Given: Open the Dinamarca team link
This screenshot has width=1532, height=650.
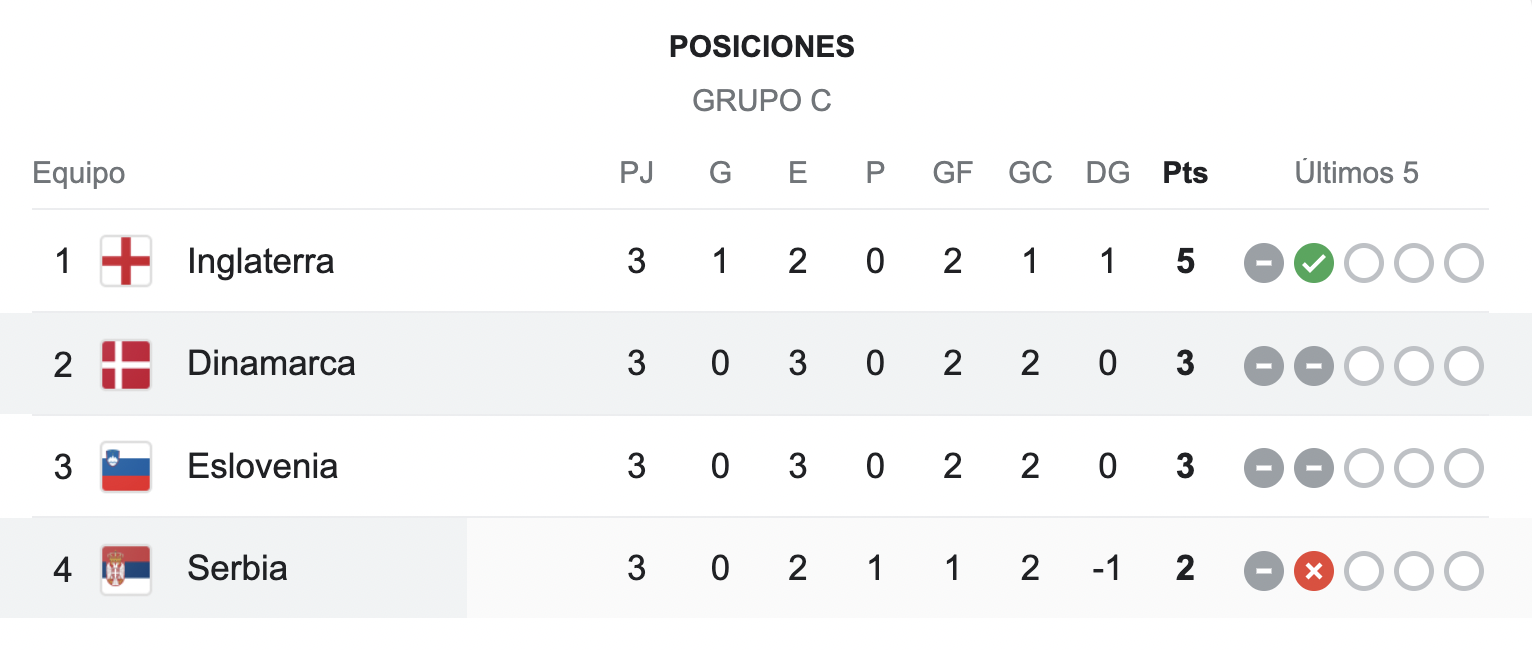Looking at the screenshot, I should click(x=271, y=363).
